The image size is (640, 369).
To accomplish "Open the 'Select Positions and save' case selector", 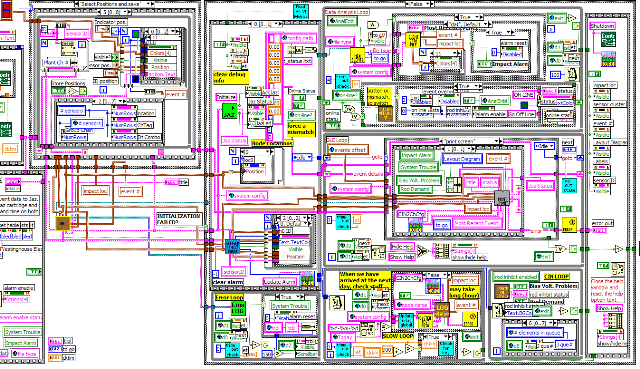I will point(114,4).
